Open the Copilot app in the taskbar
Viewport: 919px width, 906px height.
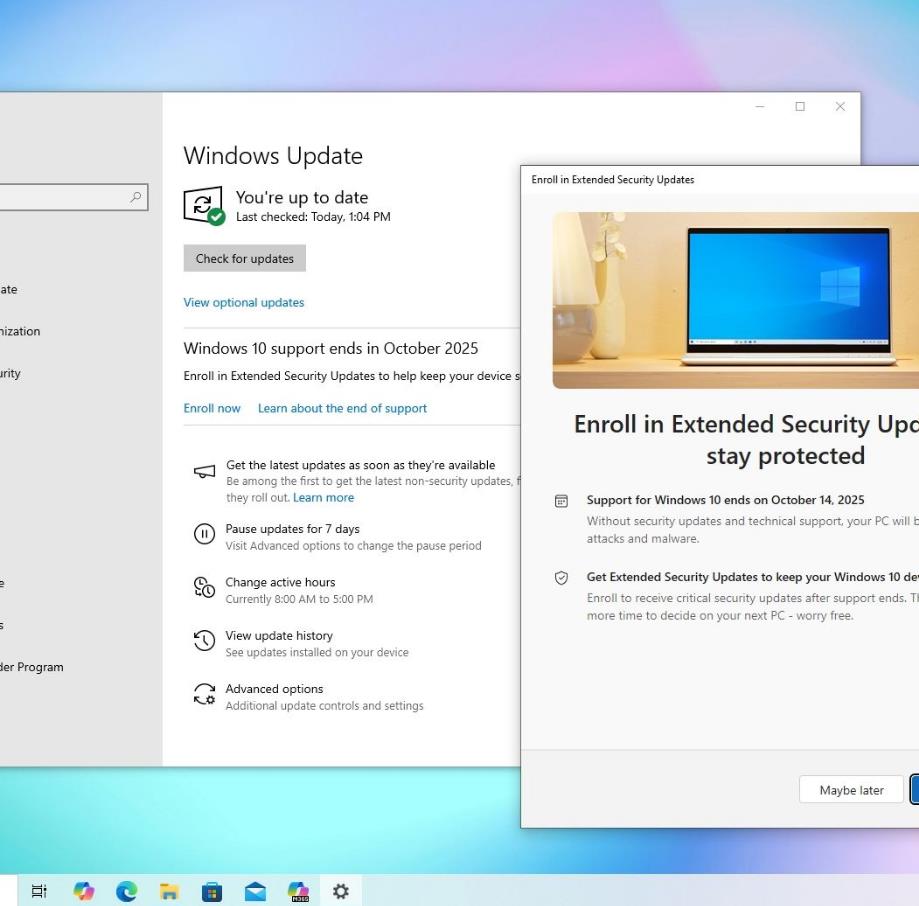click(83, 891)
